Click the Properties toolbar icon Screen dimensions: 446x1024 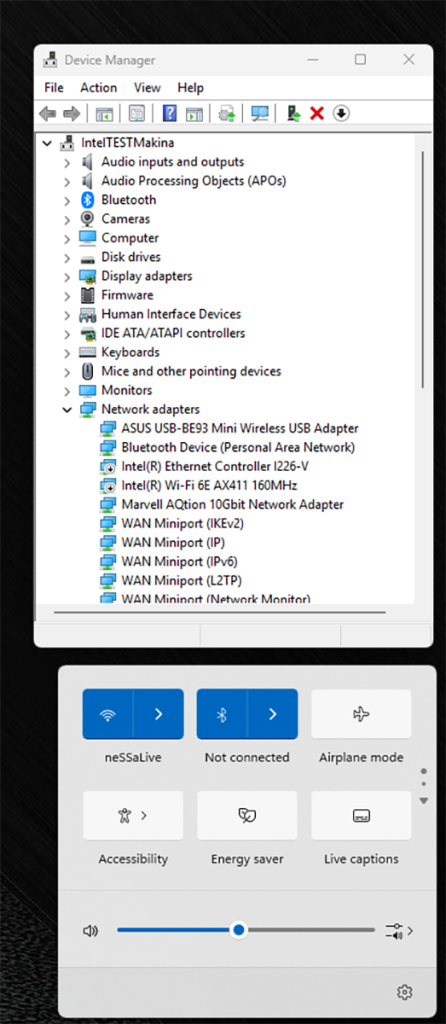136,114
